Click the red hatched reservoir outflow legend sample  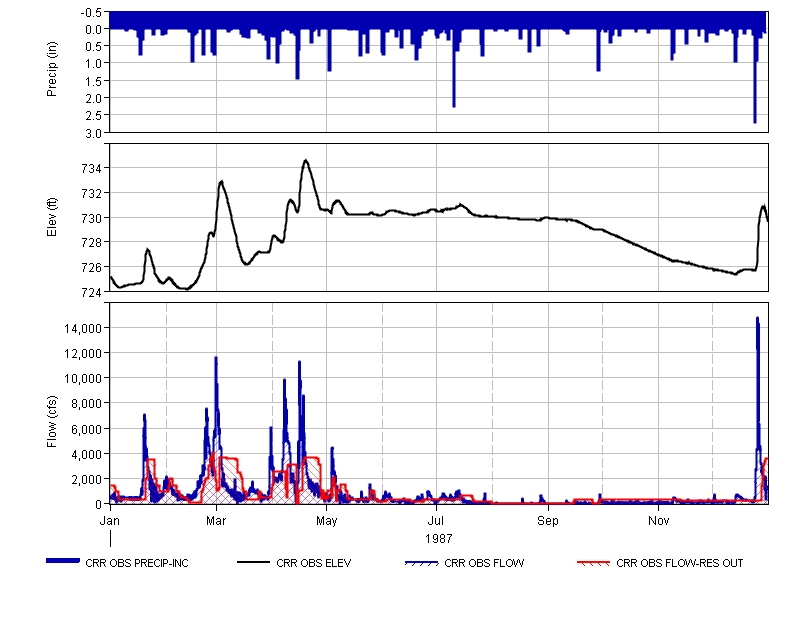[x=593, y=563]
